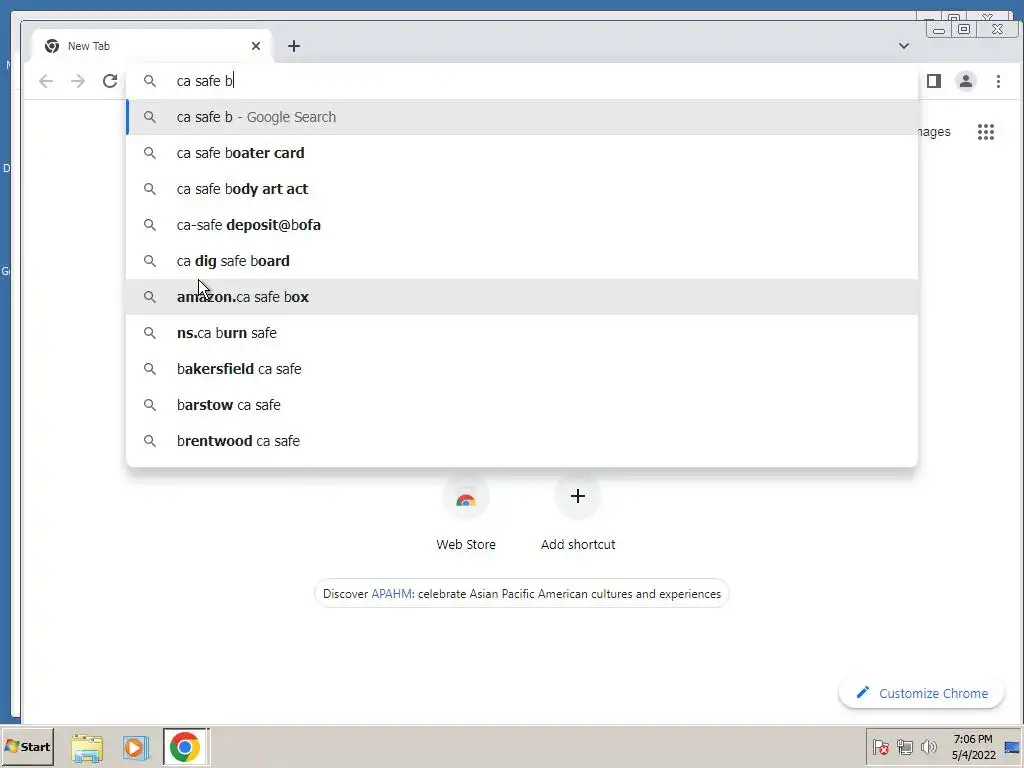Choose 'ca safe b - Google Search' suggestion
The height and width of the screenshot is (768, 1024).
point(522,117)
